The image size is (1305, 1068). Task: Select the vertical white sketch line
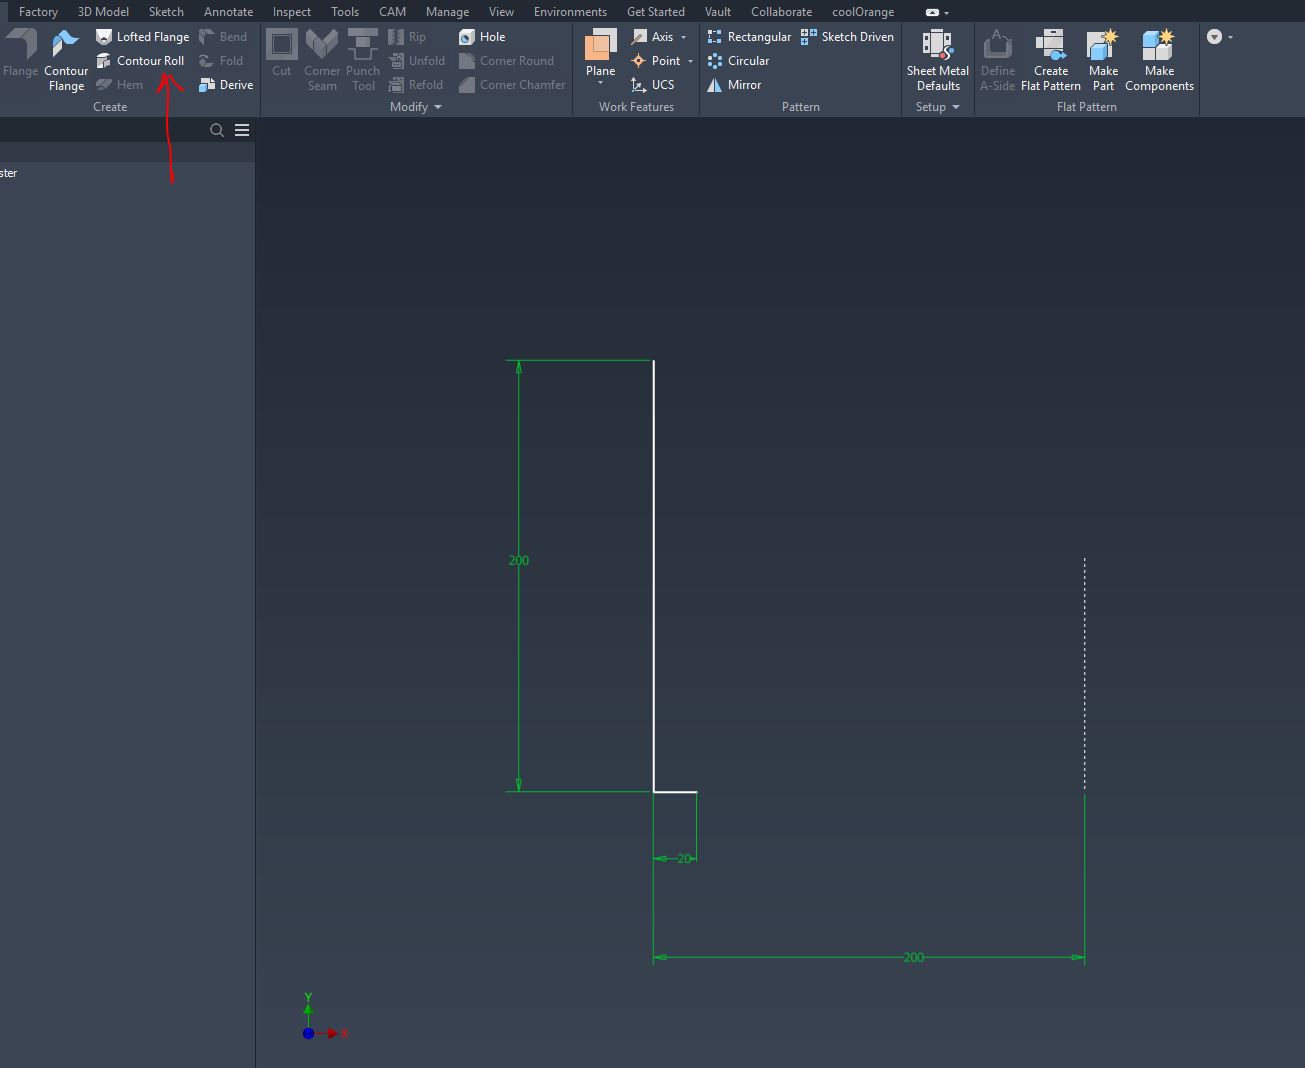click(654, 576)
